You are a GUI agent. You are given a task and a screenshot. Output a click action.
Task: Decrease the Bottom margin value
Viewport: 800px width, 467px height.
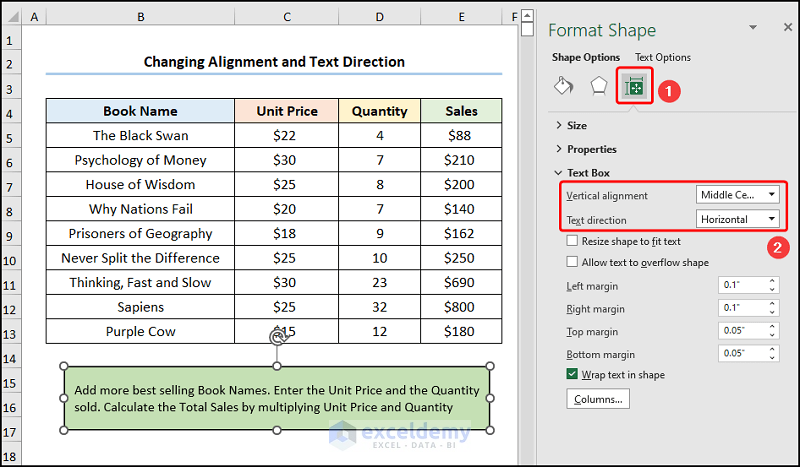click(x=772, y=358)
